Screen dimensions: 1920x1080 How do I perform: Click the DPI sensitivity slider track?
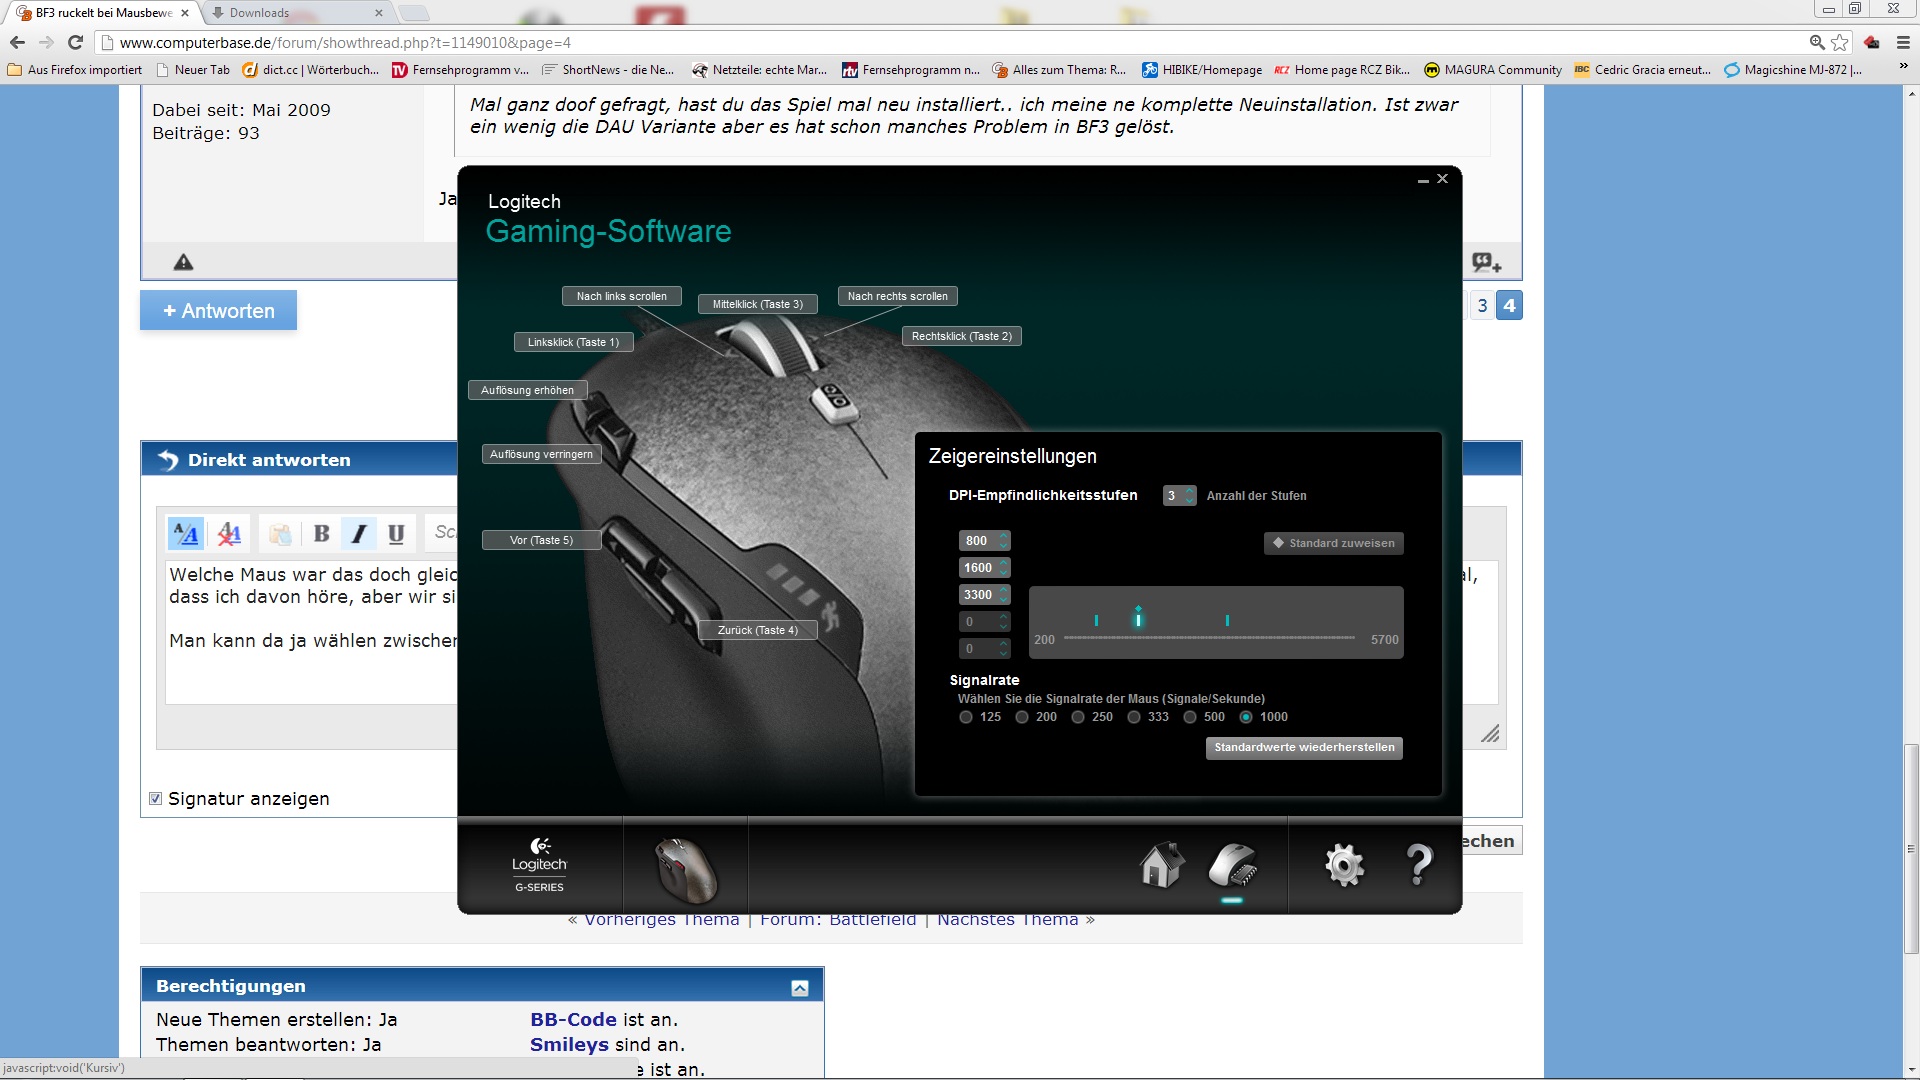tap(1210, 637)
